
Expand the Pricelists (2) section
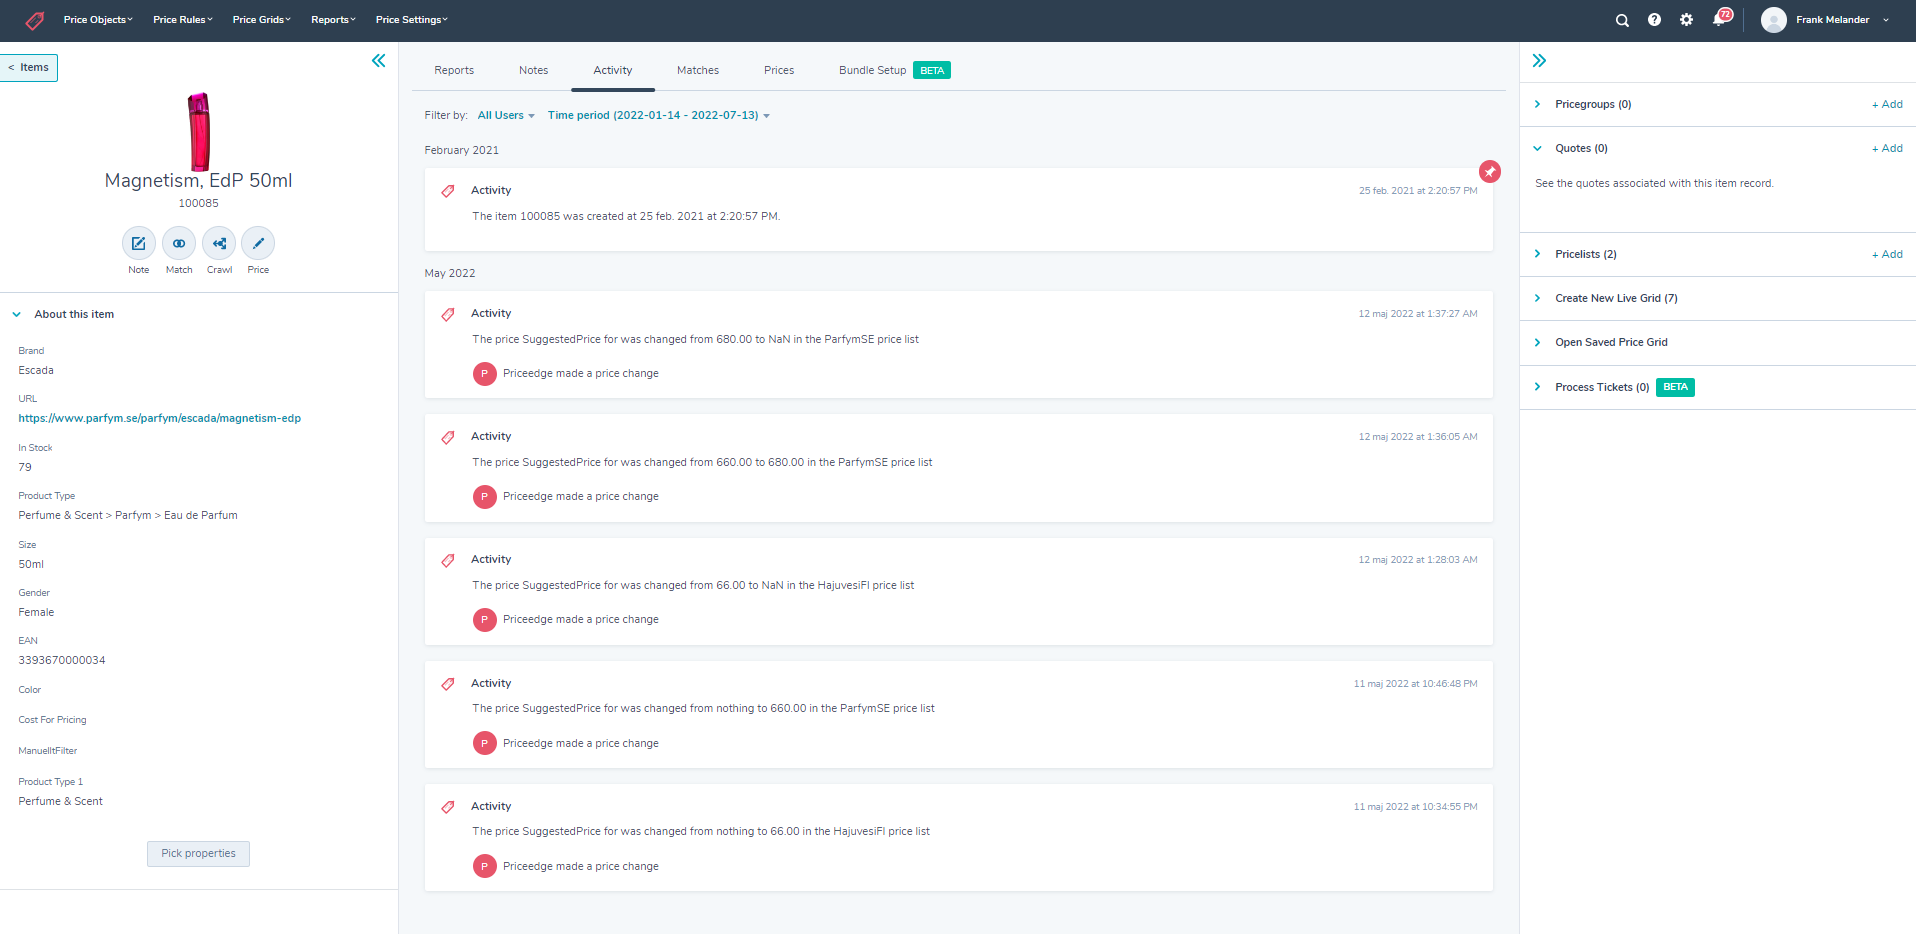coord(1538,255)
